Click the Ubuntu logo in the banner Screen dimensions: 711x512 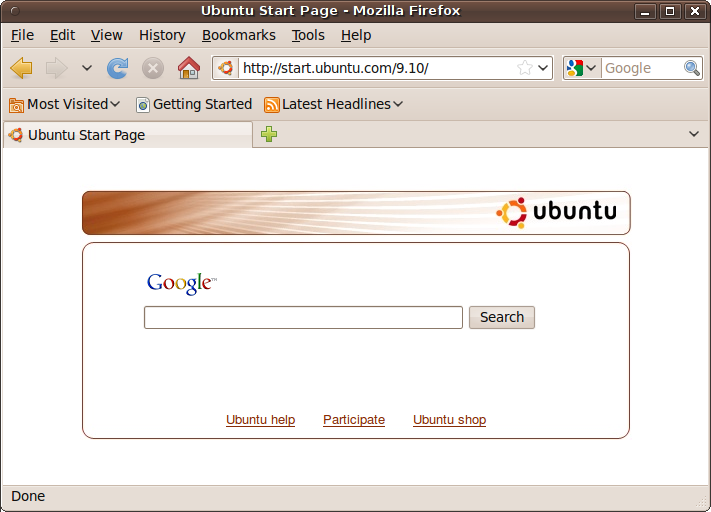click(556, 212)
